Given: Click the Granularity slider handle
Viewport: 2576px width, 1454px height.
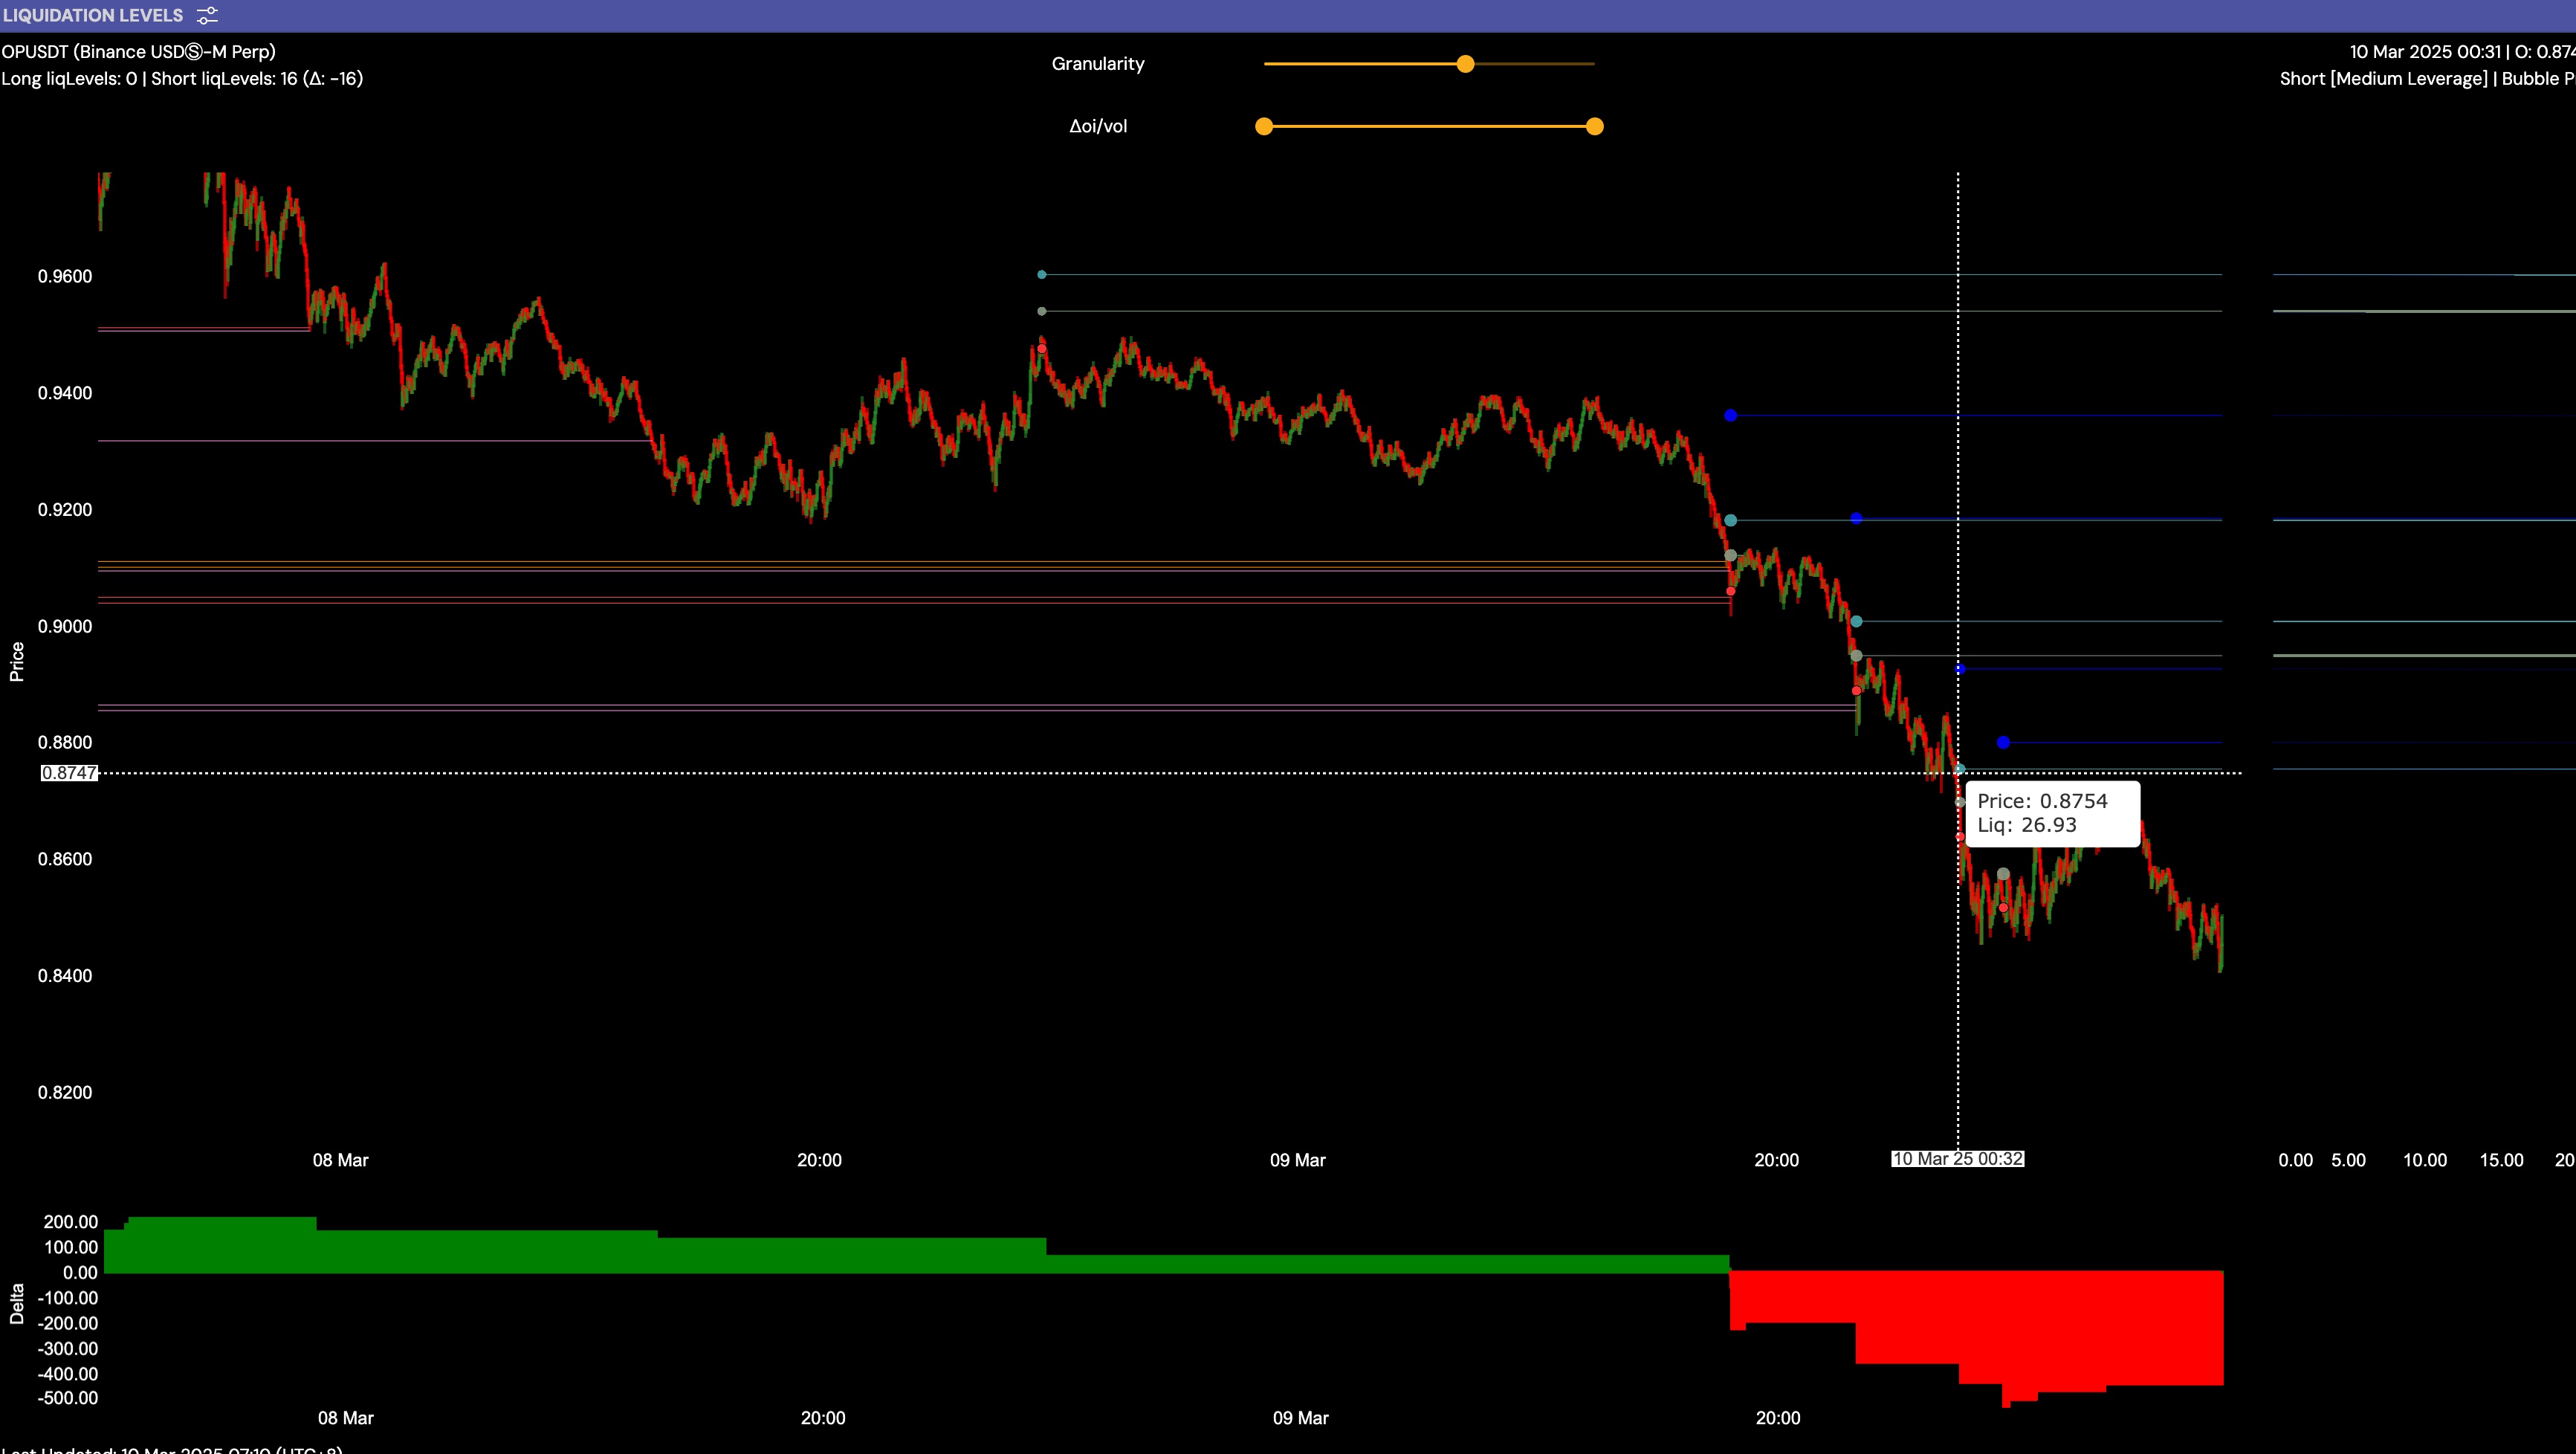Looking at the screenshot, I should (1465, 64).
